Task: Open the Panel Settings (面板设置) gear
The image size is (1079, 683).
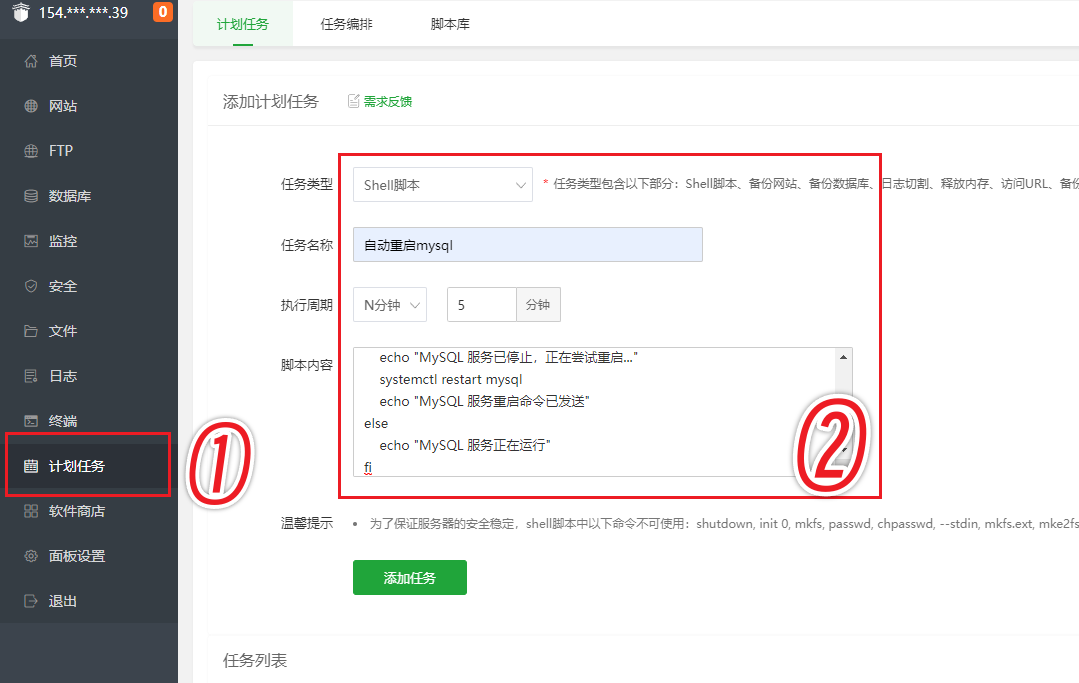Action: [x=31, y=556]
